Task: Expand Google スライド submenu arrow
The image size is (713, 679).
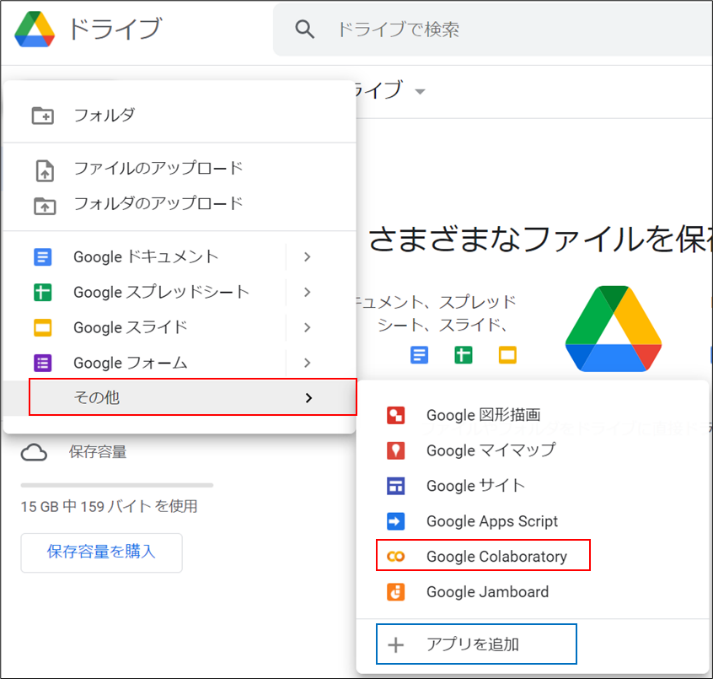Action: pyautogui.click(x=307, y=327)
